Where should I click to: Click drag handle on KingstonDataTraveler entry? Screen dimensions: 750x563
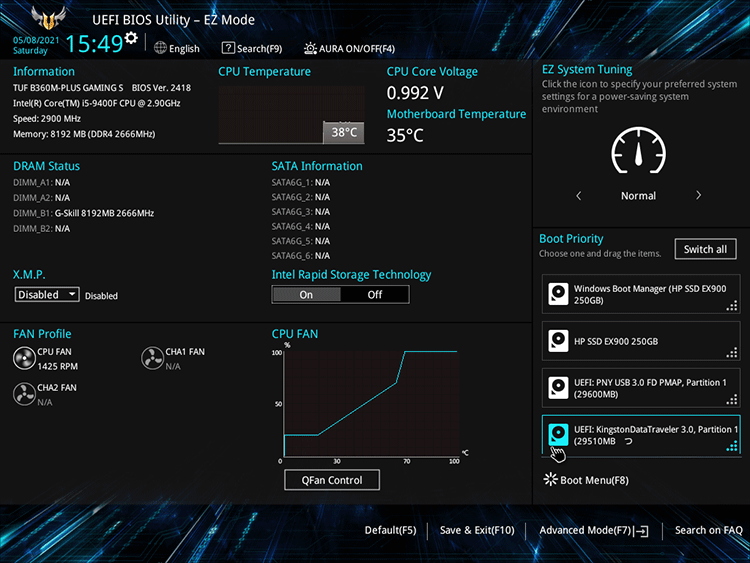732,446
